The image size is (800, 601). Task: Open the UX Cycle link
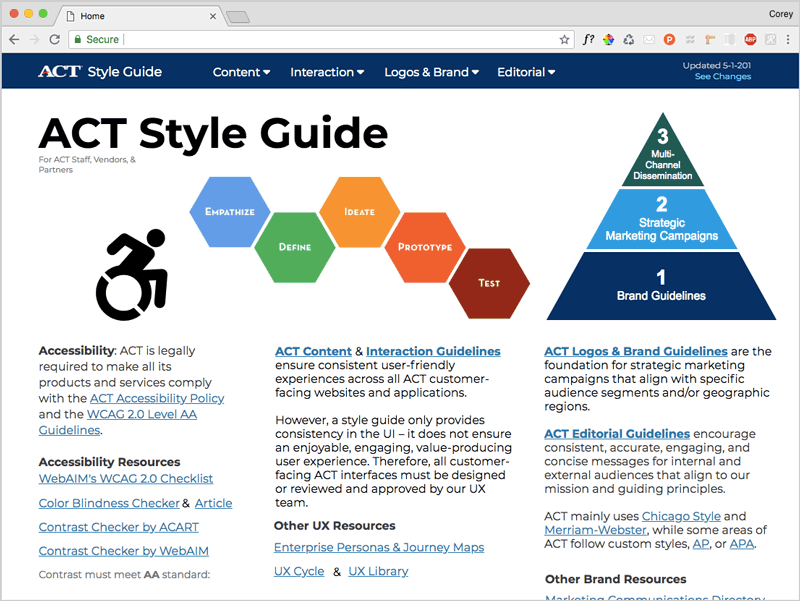tap(299, 571)
